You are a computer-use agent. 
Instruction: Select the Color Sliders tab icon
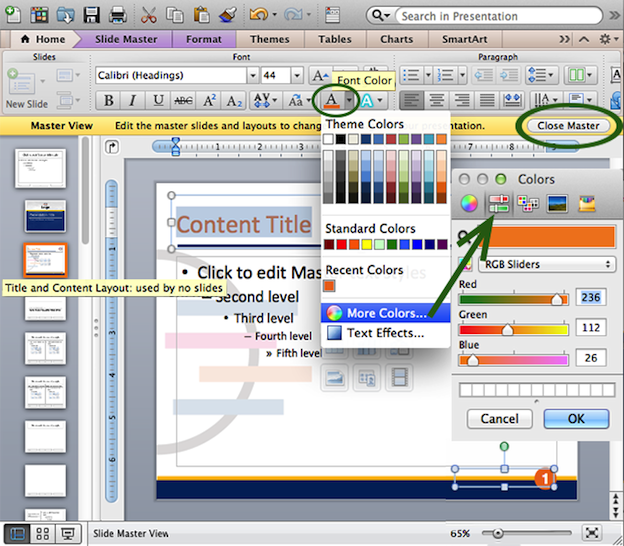click(x=497, y=205)
